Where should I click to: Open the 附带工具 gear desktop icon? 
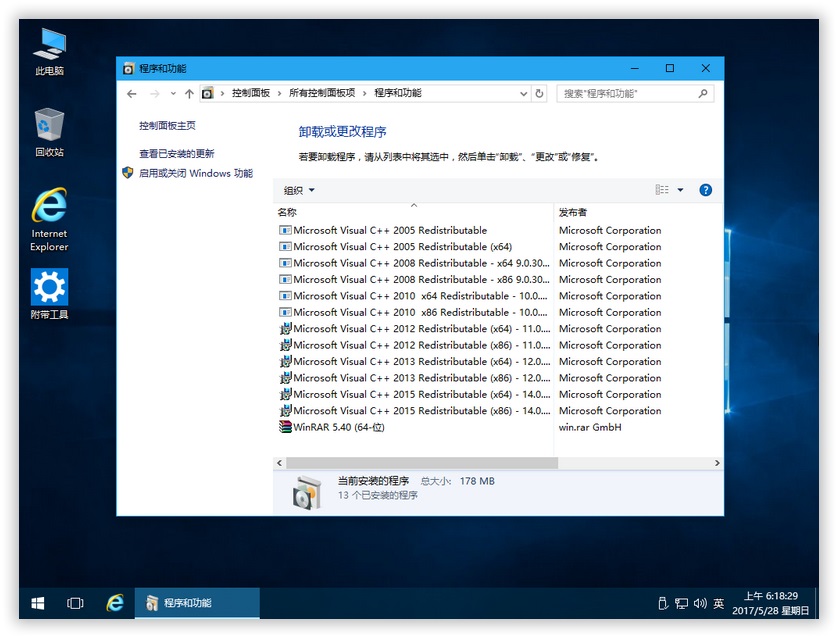(49, 294)
